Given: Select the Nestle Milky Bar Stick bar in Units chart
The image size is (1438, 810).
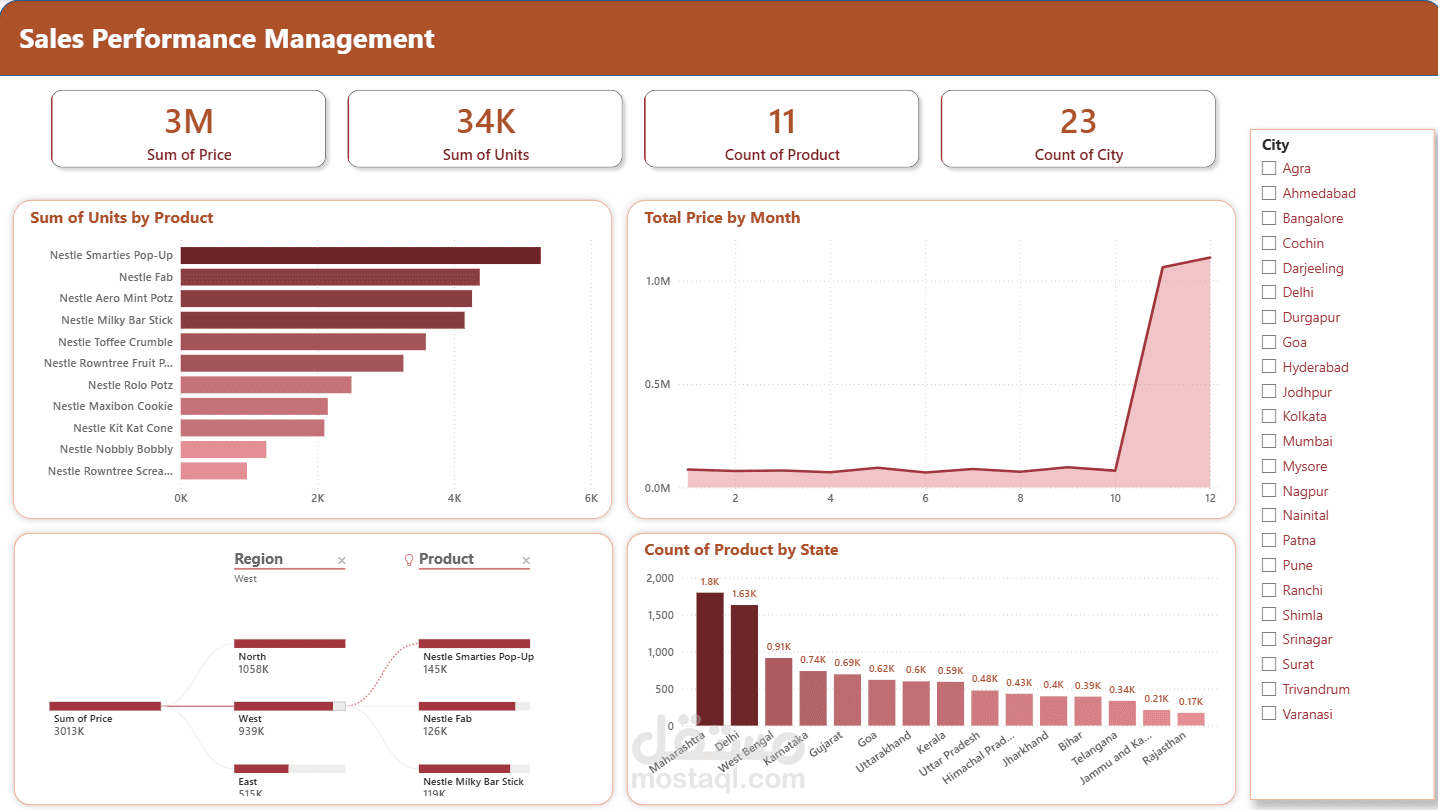Looking at the screenshot, I should (x=323, y=320).
